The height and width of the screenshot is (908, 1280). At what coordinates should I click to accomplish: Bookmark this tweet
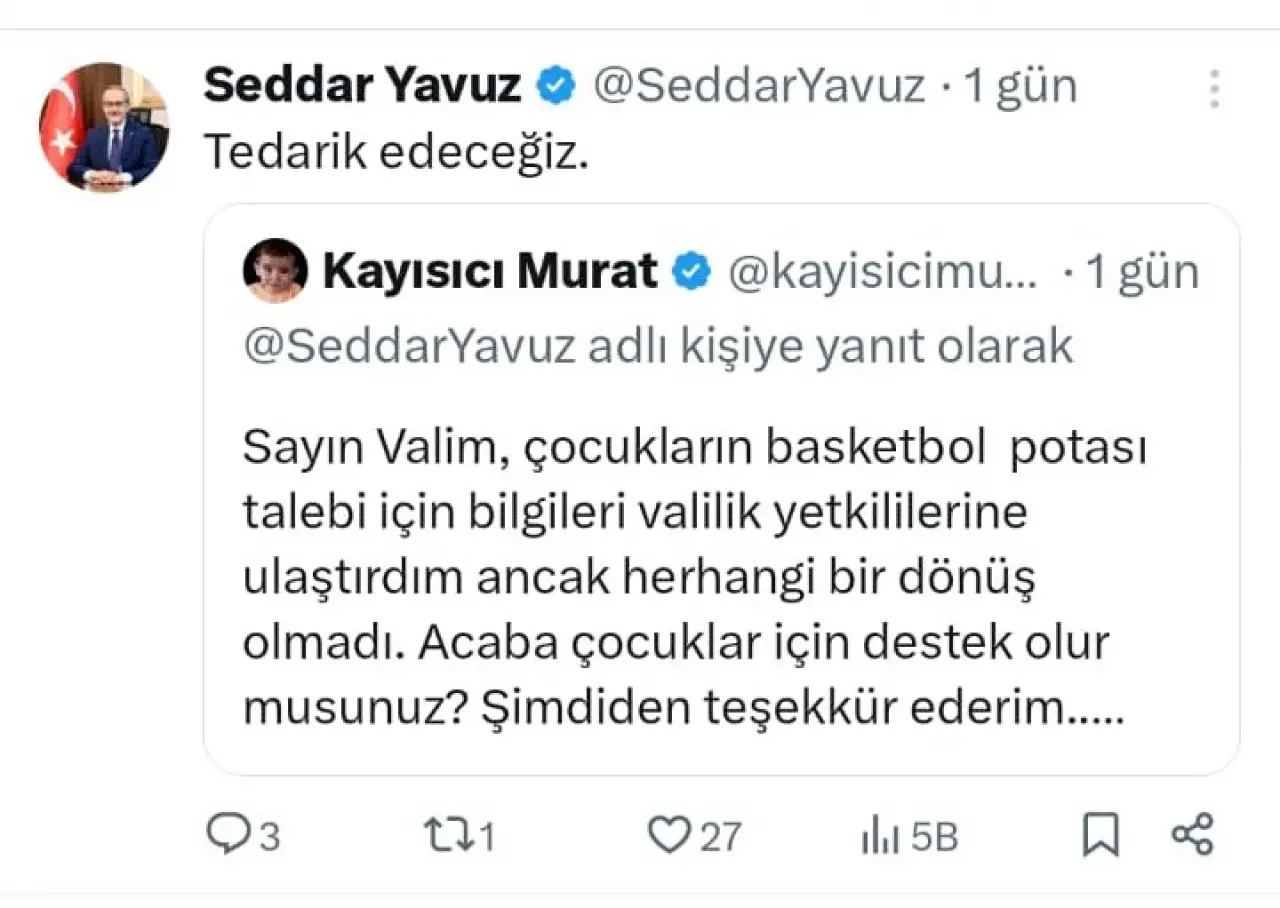[x=1101, y=834]
